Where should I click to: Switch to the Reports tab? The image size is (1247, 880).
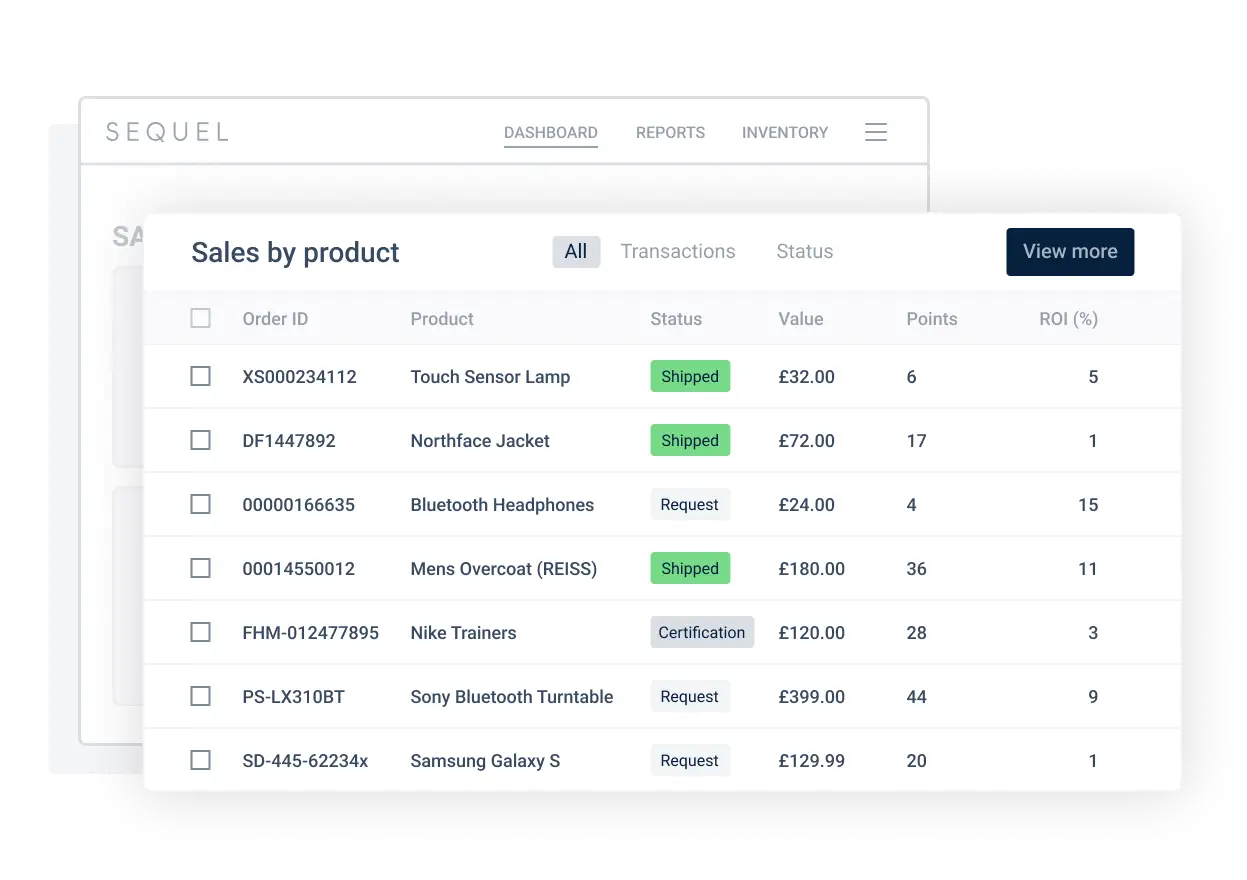[670, 132]
